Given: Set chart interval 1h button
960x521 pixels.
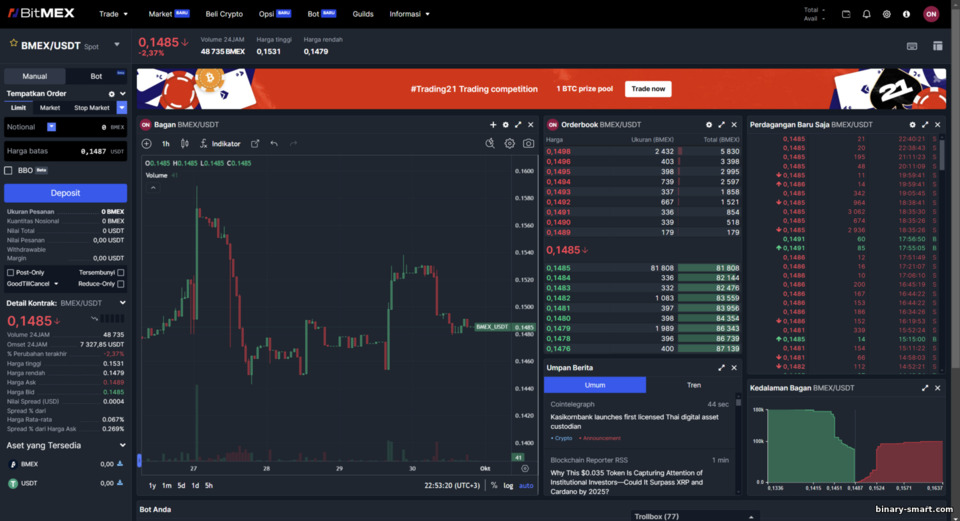Looking at the screenshot, I should coord(165,144).
